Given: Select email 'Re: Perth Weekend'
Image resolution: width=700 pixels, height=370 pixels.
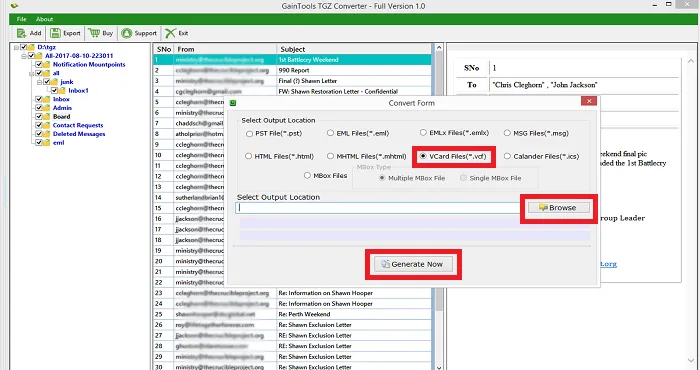Looking at the screenshot, I should tap(292, 314).
